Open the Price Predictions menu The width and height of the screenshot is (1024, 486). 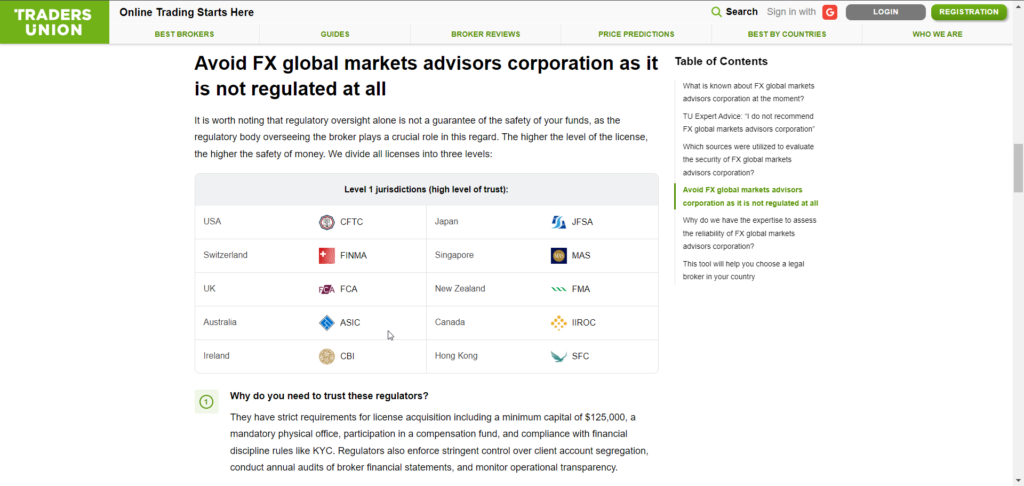636,34
